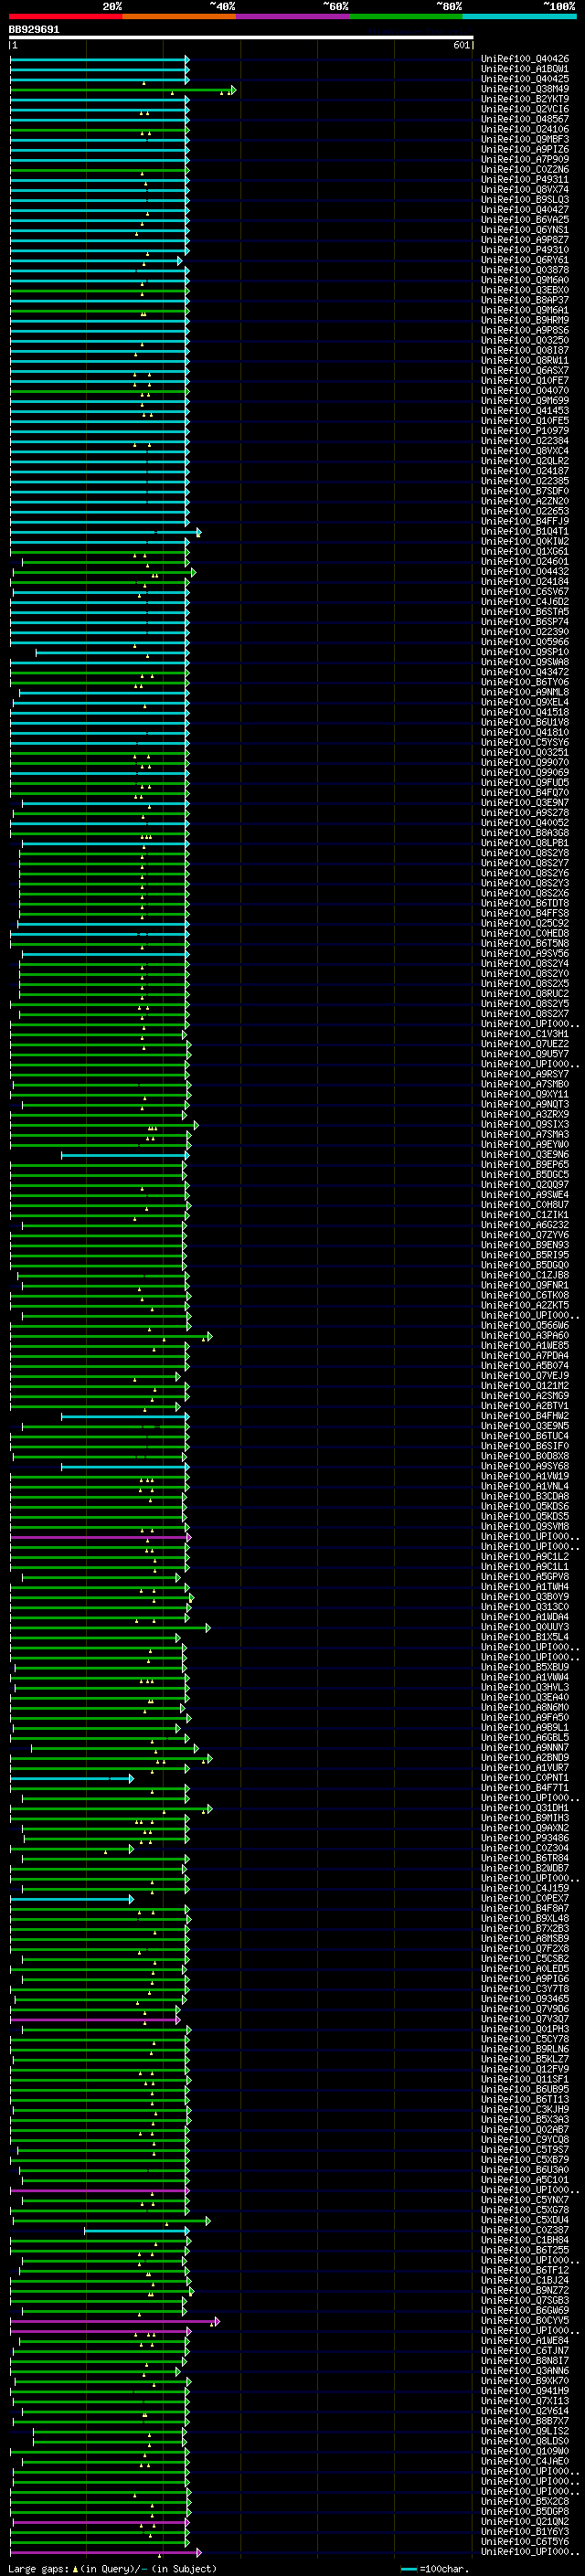The width and height of the screenshot is (585, 2576).
Task: Select hit UniRef100_Q2VCI6
Action: coord(525,109)
